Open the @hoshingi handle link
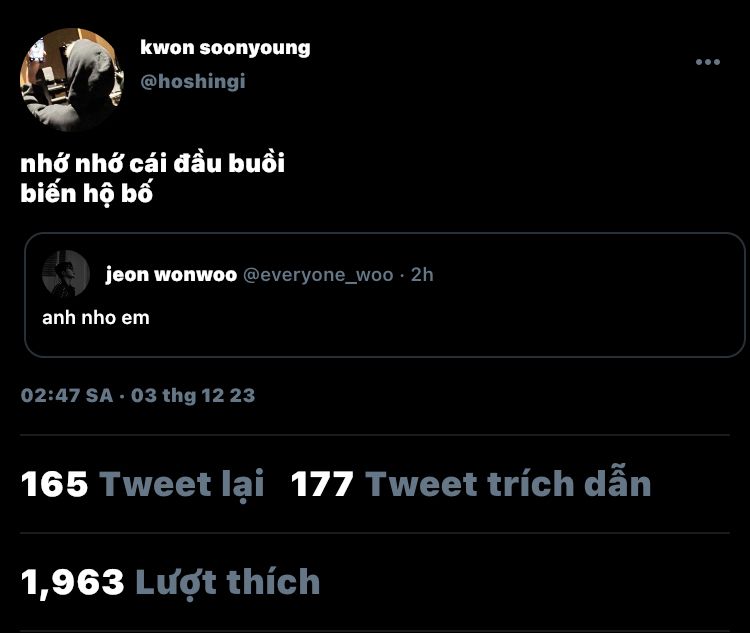Image resolution: width=750 pixels, height=633 pixels. click(x=193, y=81)
